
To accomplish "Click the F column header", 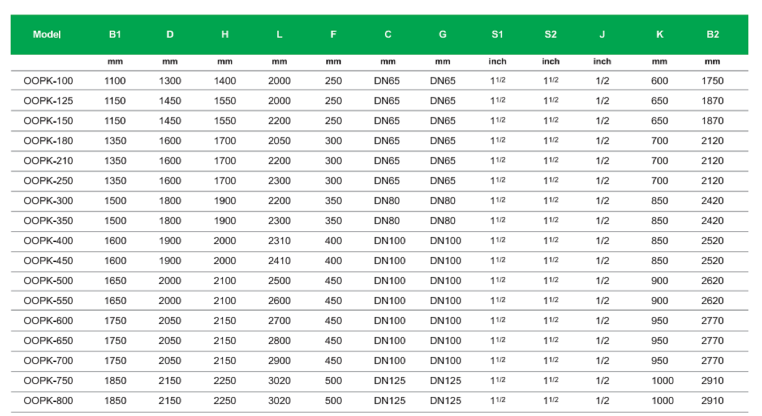I will (x=333, y=35).
